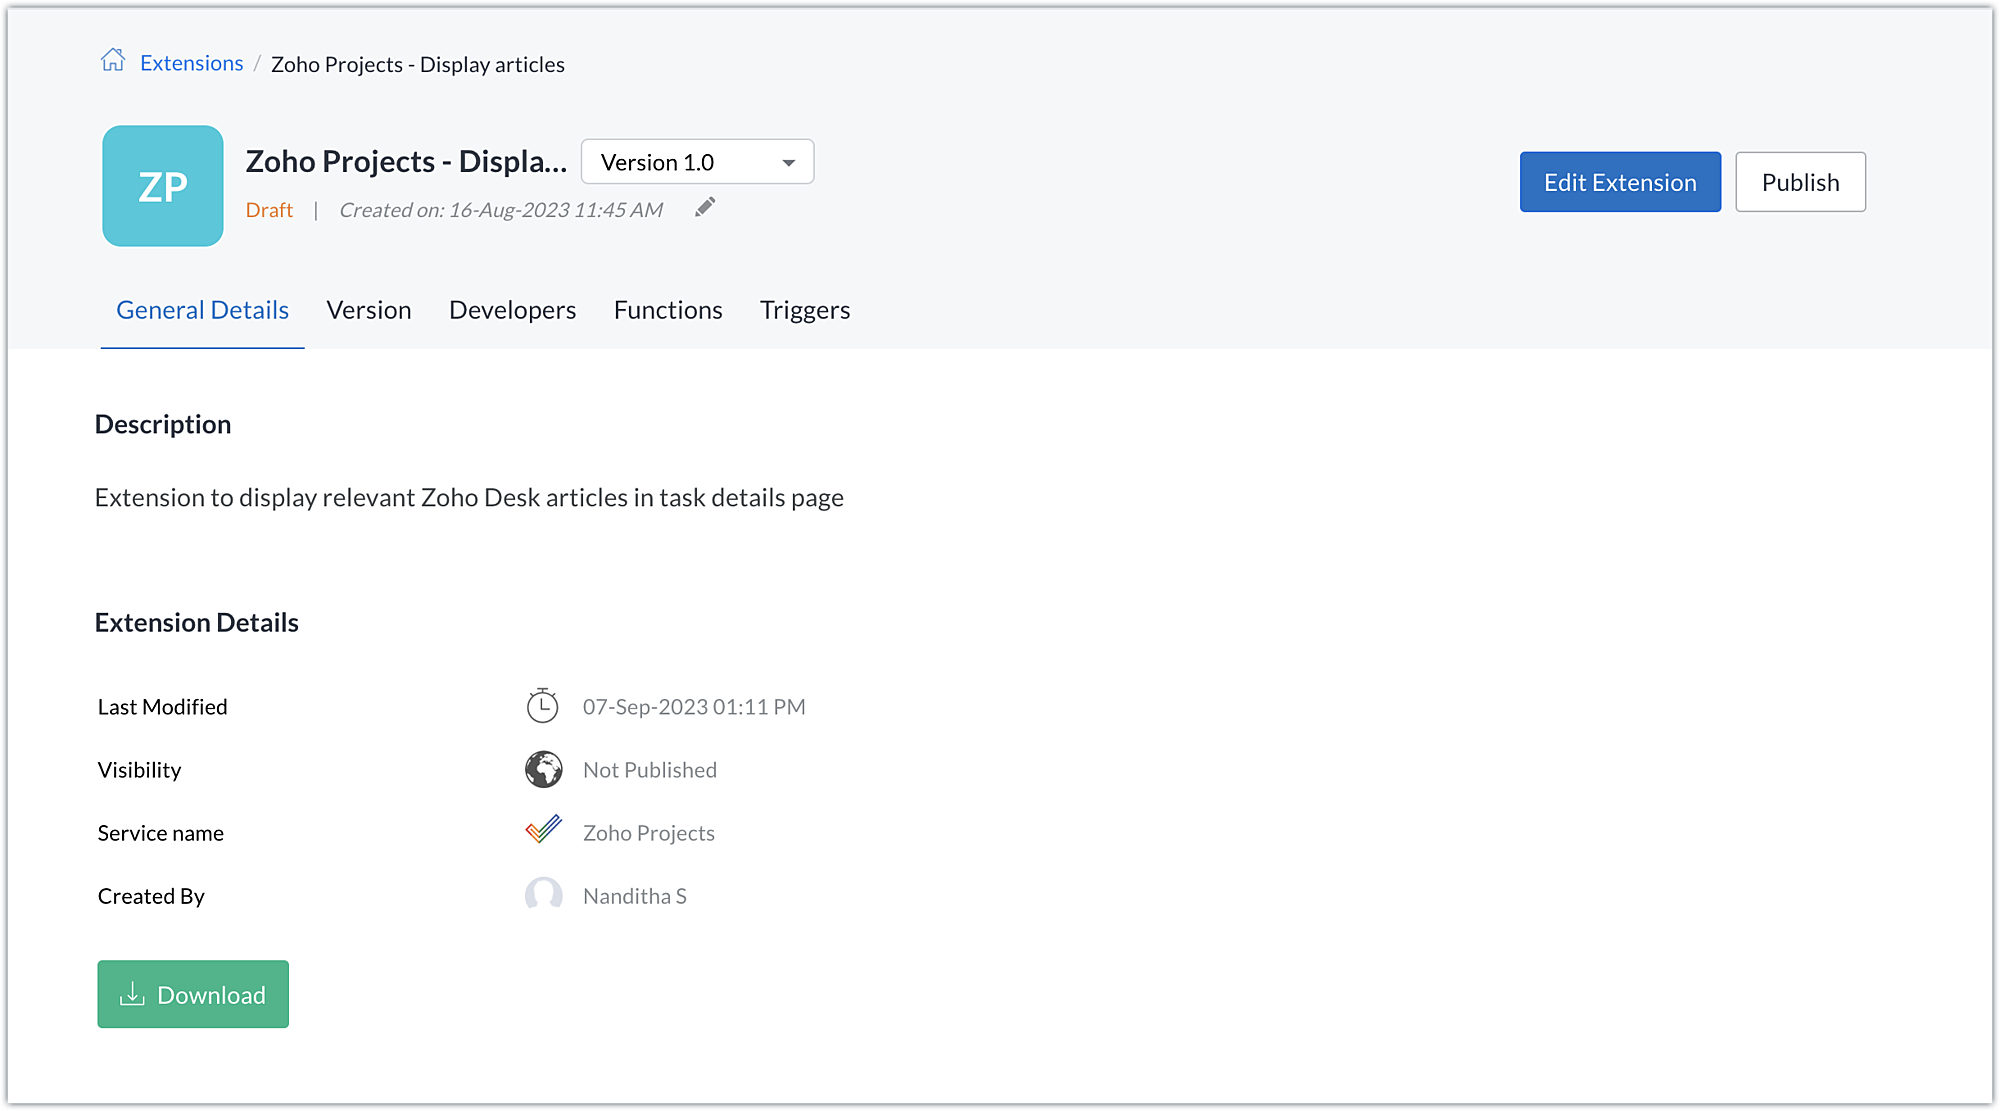
Task: Click the pencil edit icon
Action: point(705,207)
